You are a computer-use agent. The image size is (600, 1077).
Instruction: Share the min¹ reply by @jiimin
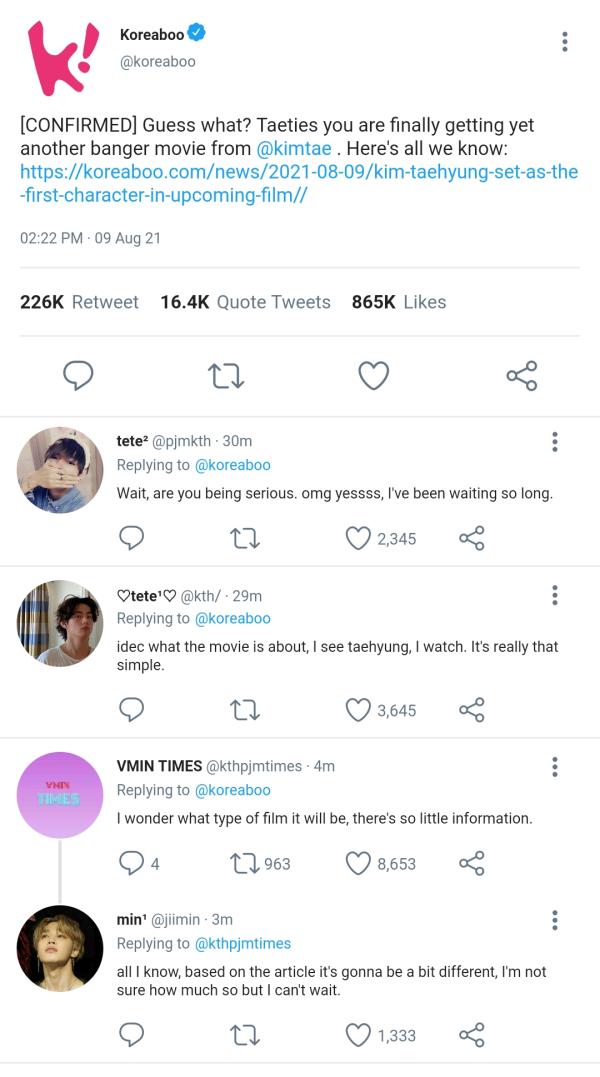[472, 1035]
